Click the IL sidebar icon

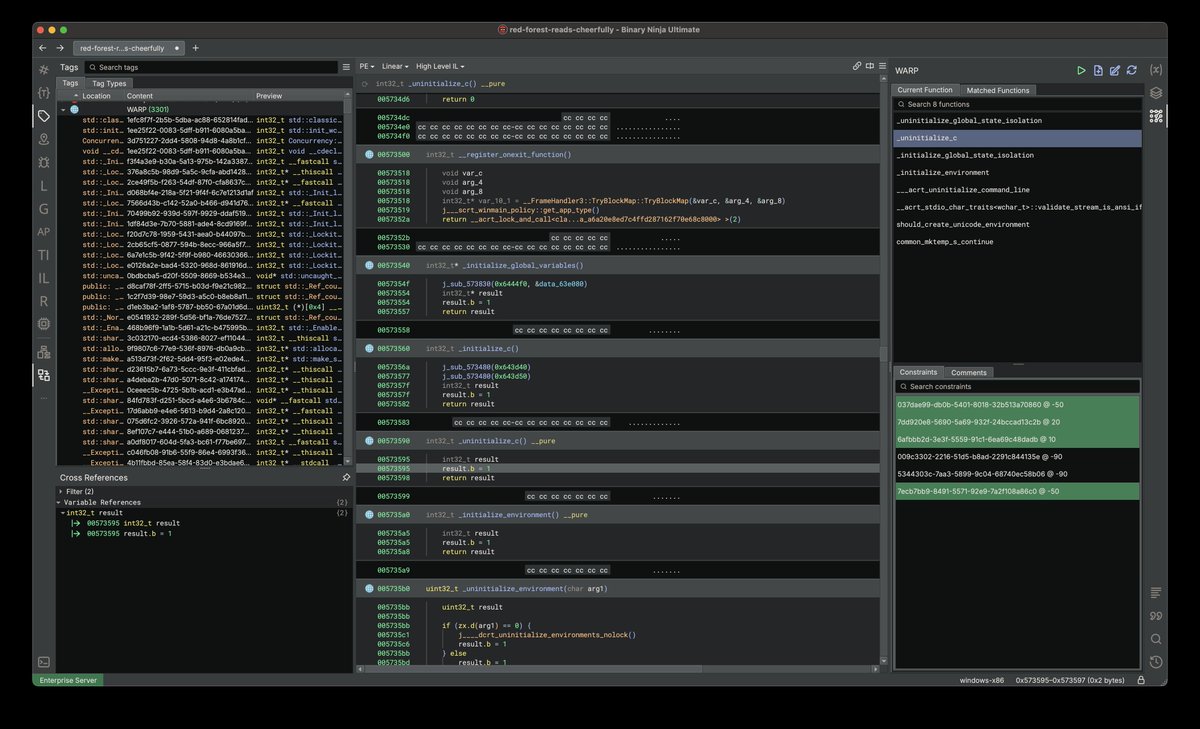[43, 278]
